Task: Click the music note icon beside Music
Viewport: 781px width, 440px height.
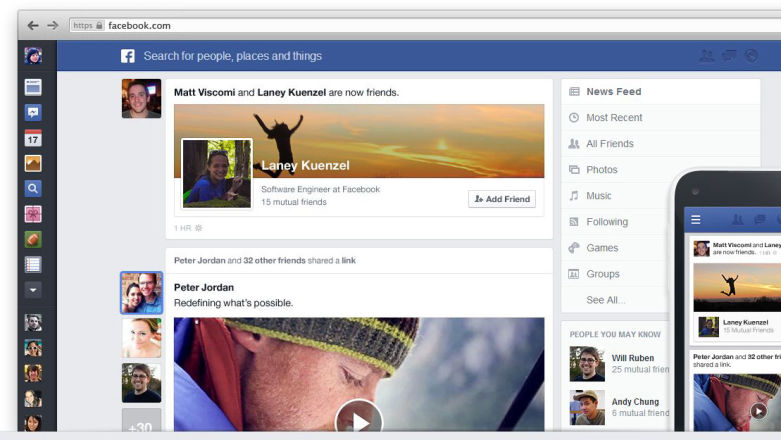Action: pos(574,195)
